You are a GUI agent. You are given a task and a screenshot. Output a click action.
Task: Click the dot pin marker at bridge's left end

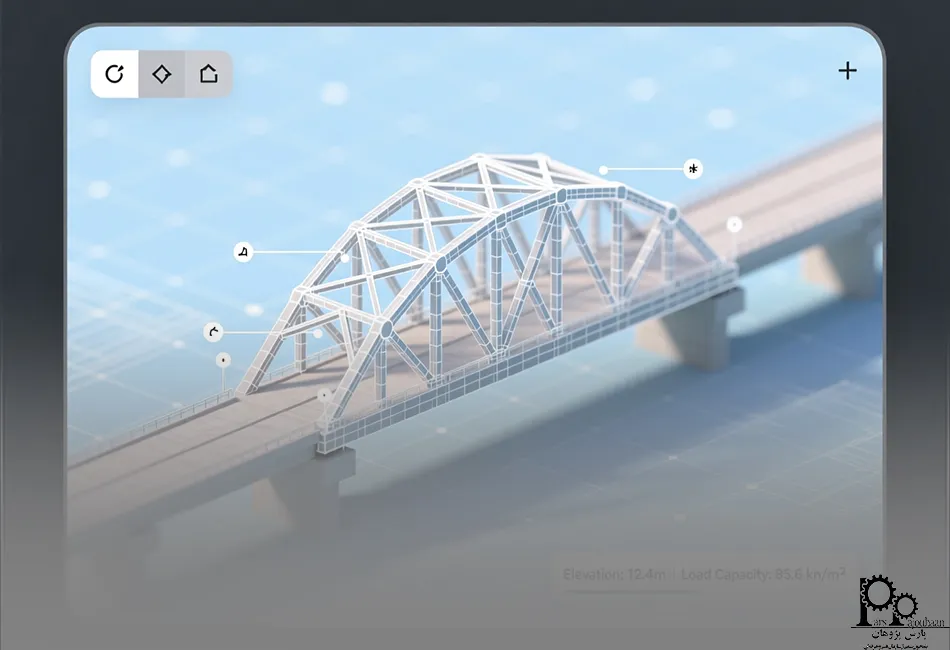tap(223, 359)
